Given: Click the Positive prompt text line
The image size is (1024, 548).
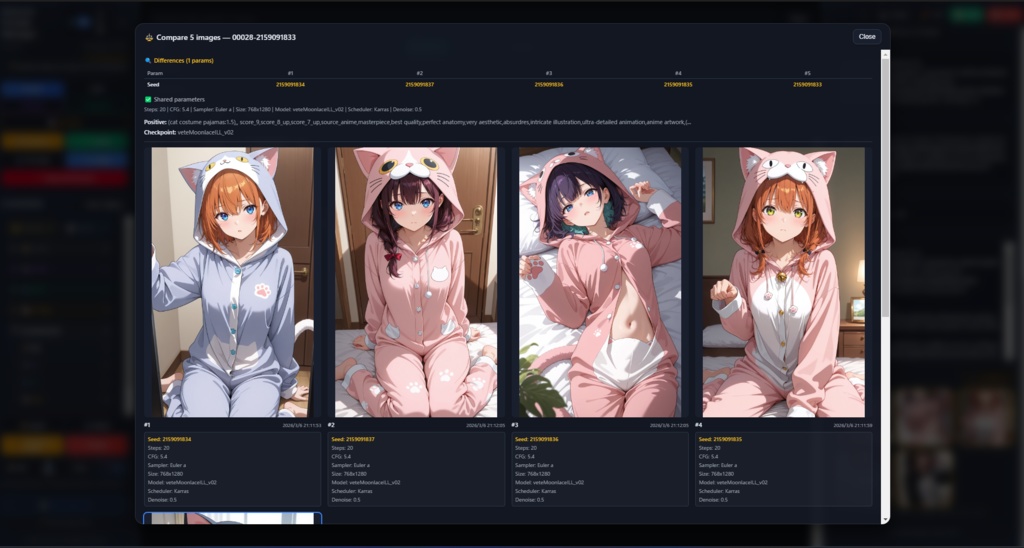Looking at the screenshot, I should [418, 122].
